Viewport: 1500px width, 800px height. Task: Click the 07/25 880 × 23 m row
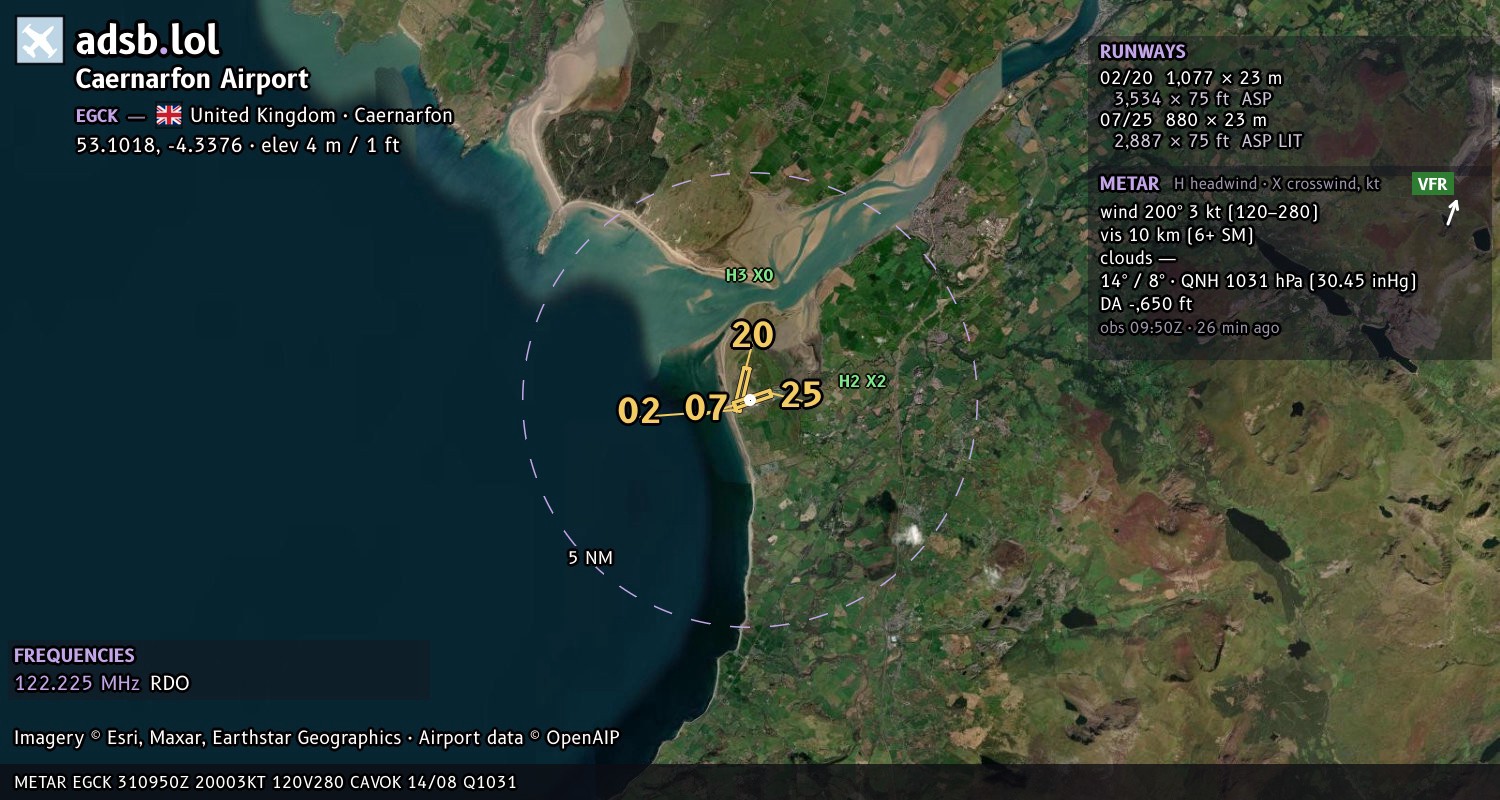[x=1183, y=120]
